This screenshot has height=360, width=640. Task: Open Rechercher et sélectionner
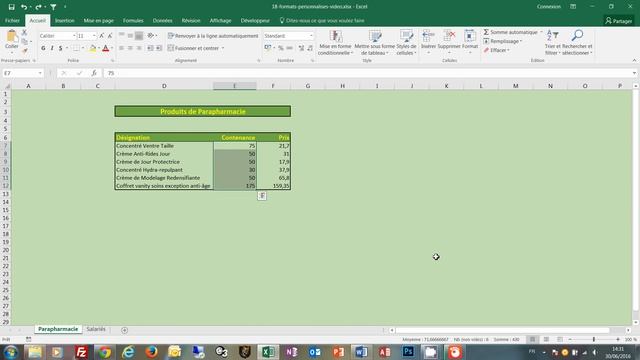[577, 42]
